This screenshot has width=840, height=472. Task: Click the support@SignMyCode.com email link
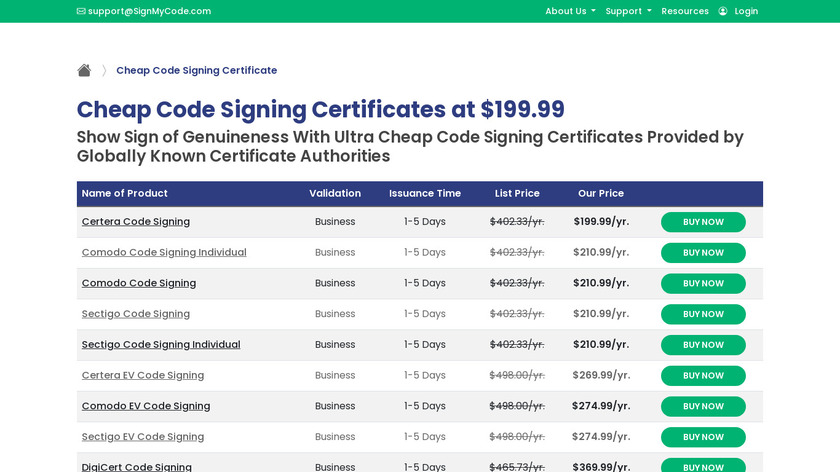click(149, 11)
